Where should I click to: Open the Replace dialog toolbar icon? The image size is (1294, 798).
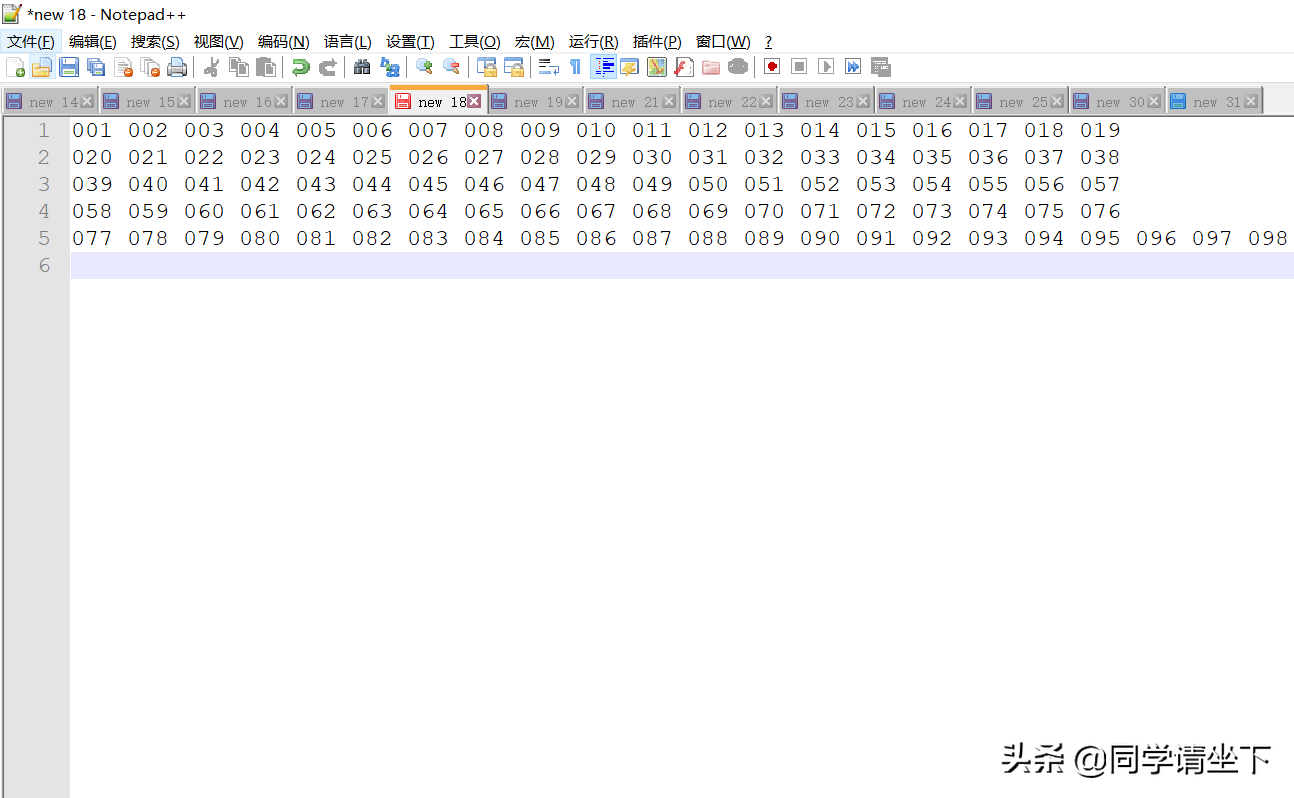[x=389, y=67]
